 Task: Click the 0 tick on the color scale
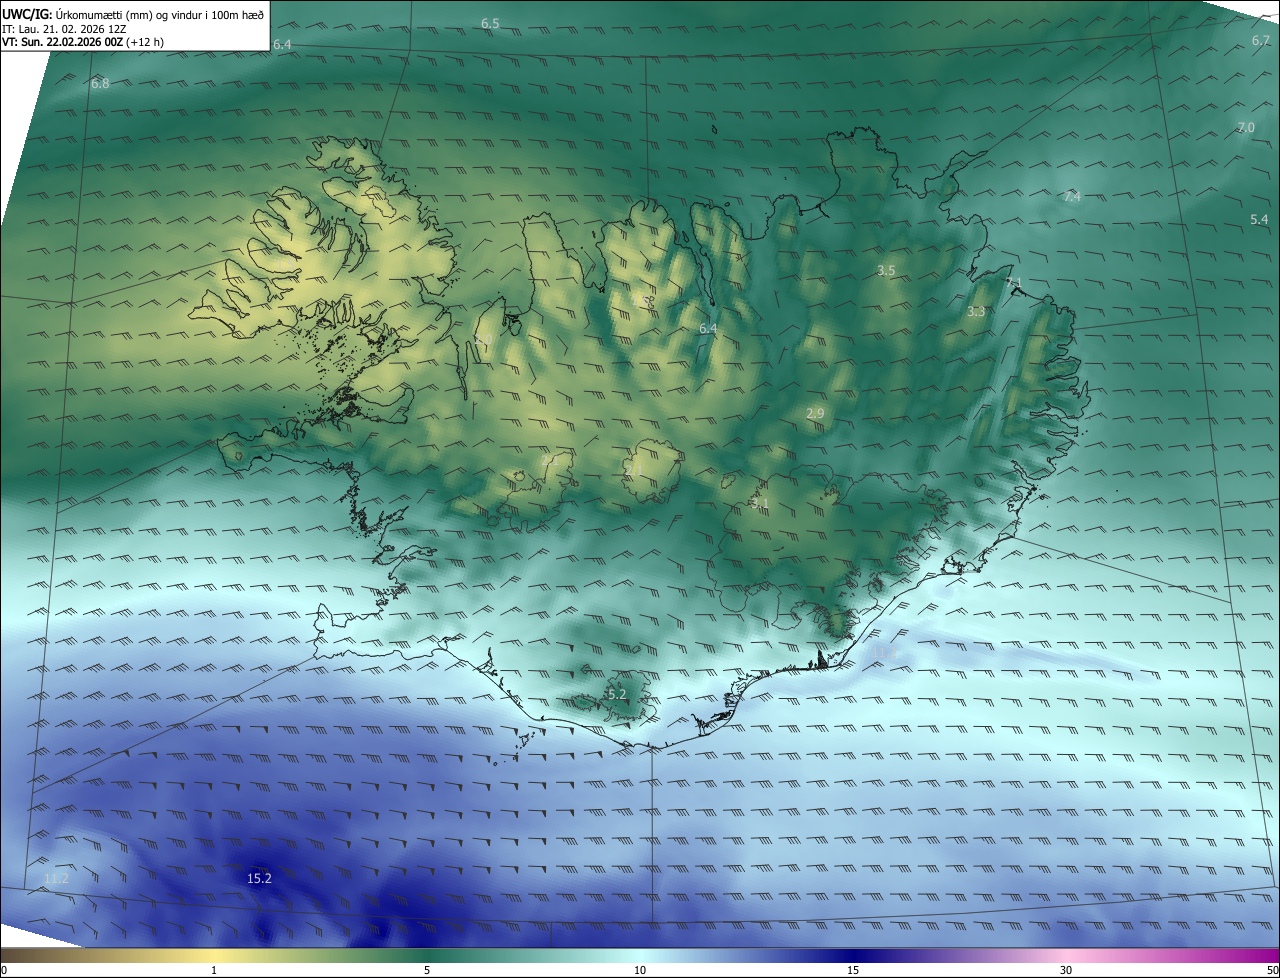[x=4, y=970]
